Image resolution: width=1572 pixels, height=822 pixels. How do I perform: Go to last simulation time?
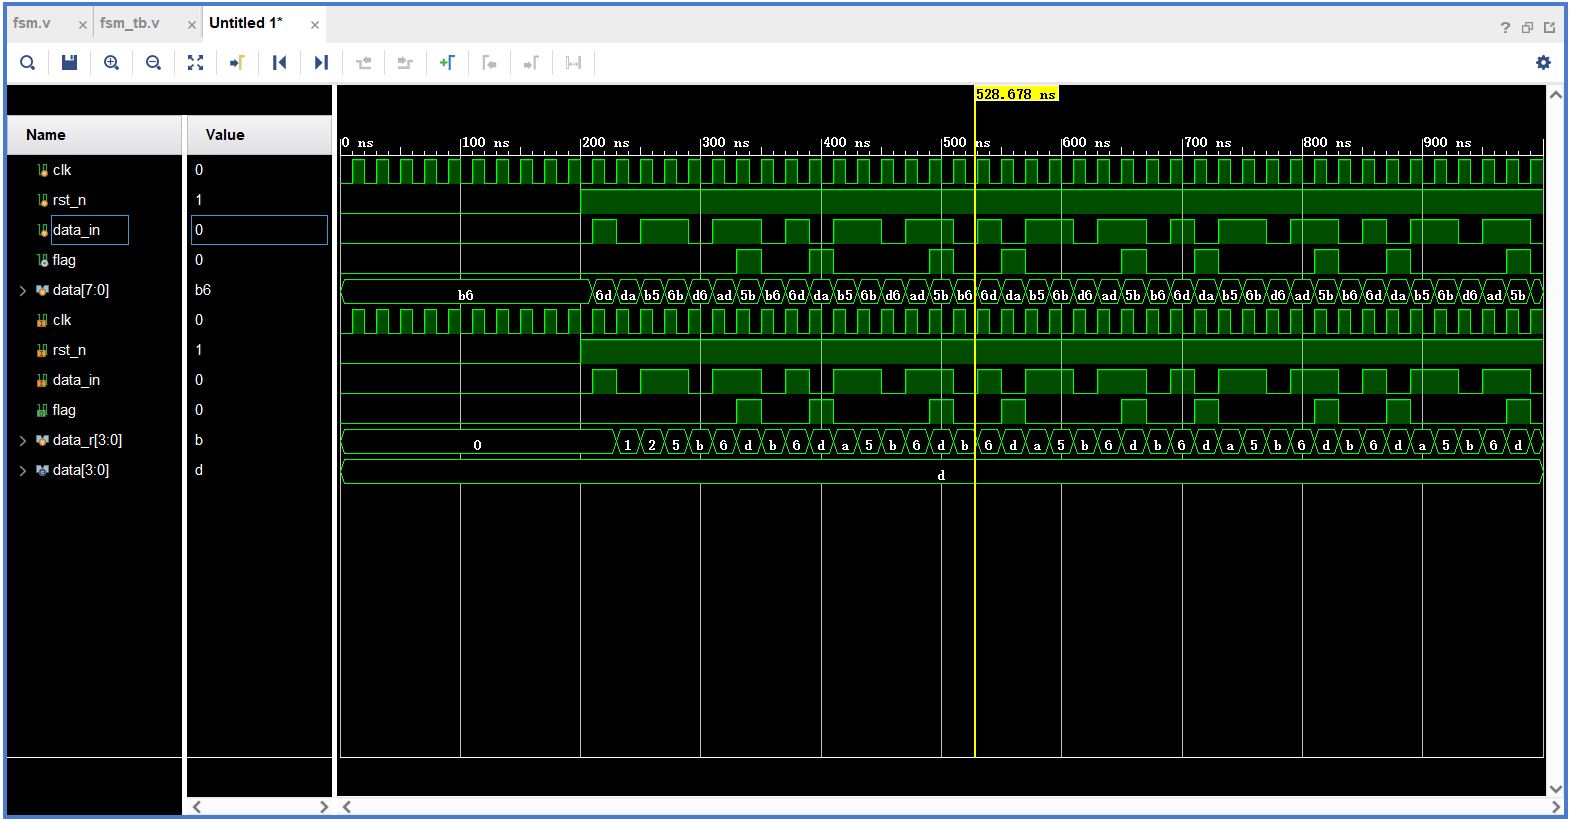coord(321,63)
